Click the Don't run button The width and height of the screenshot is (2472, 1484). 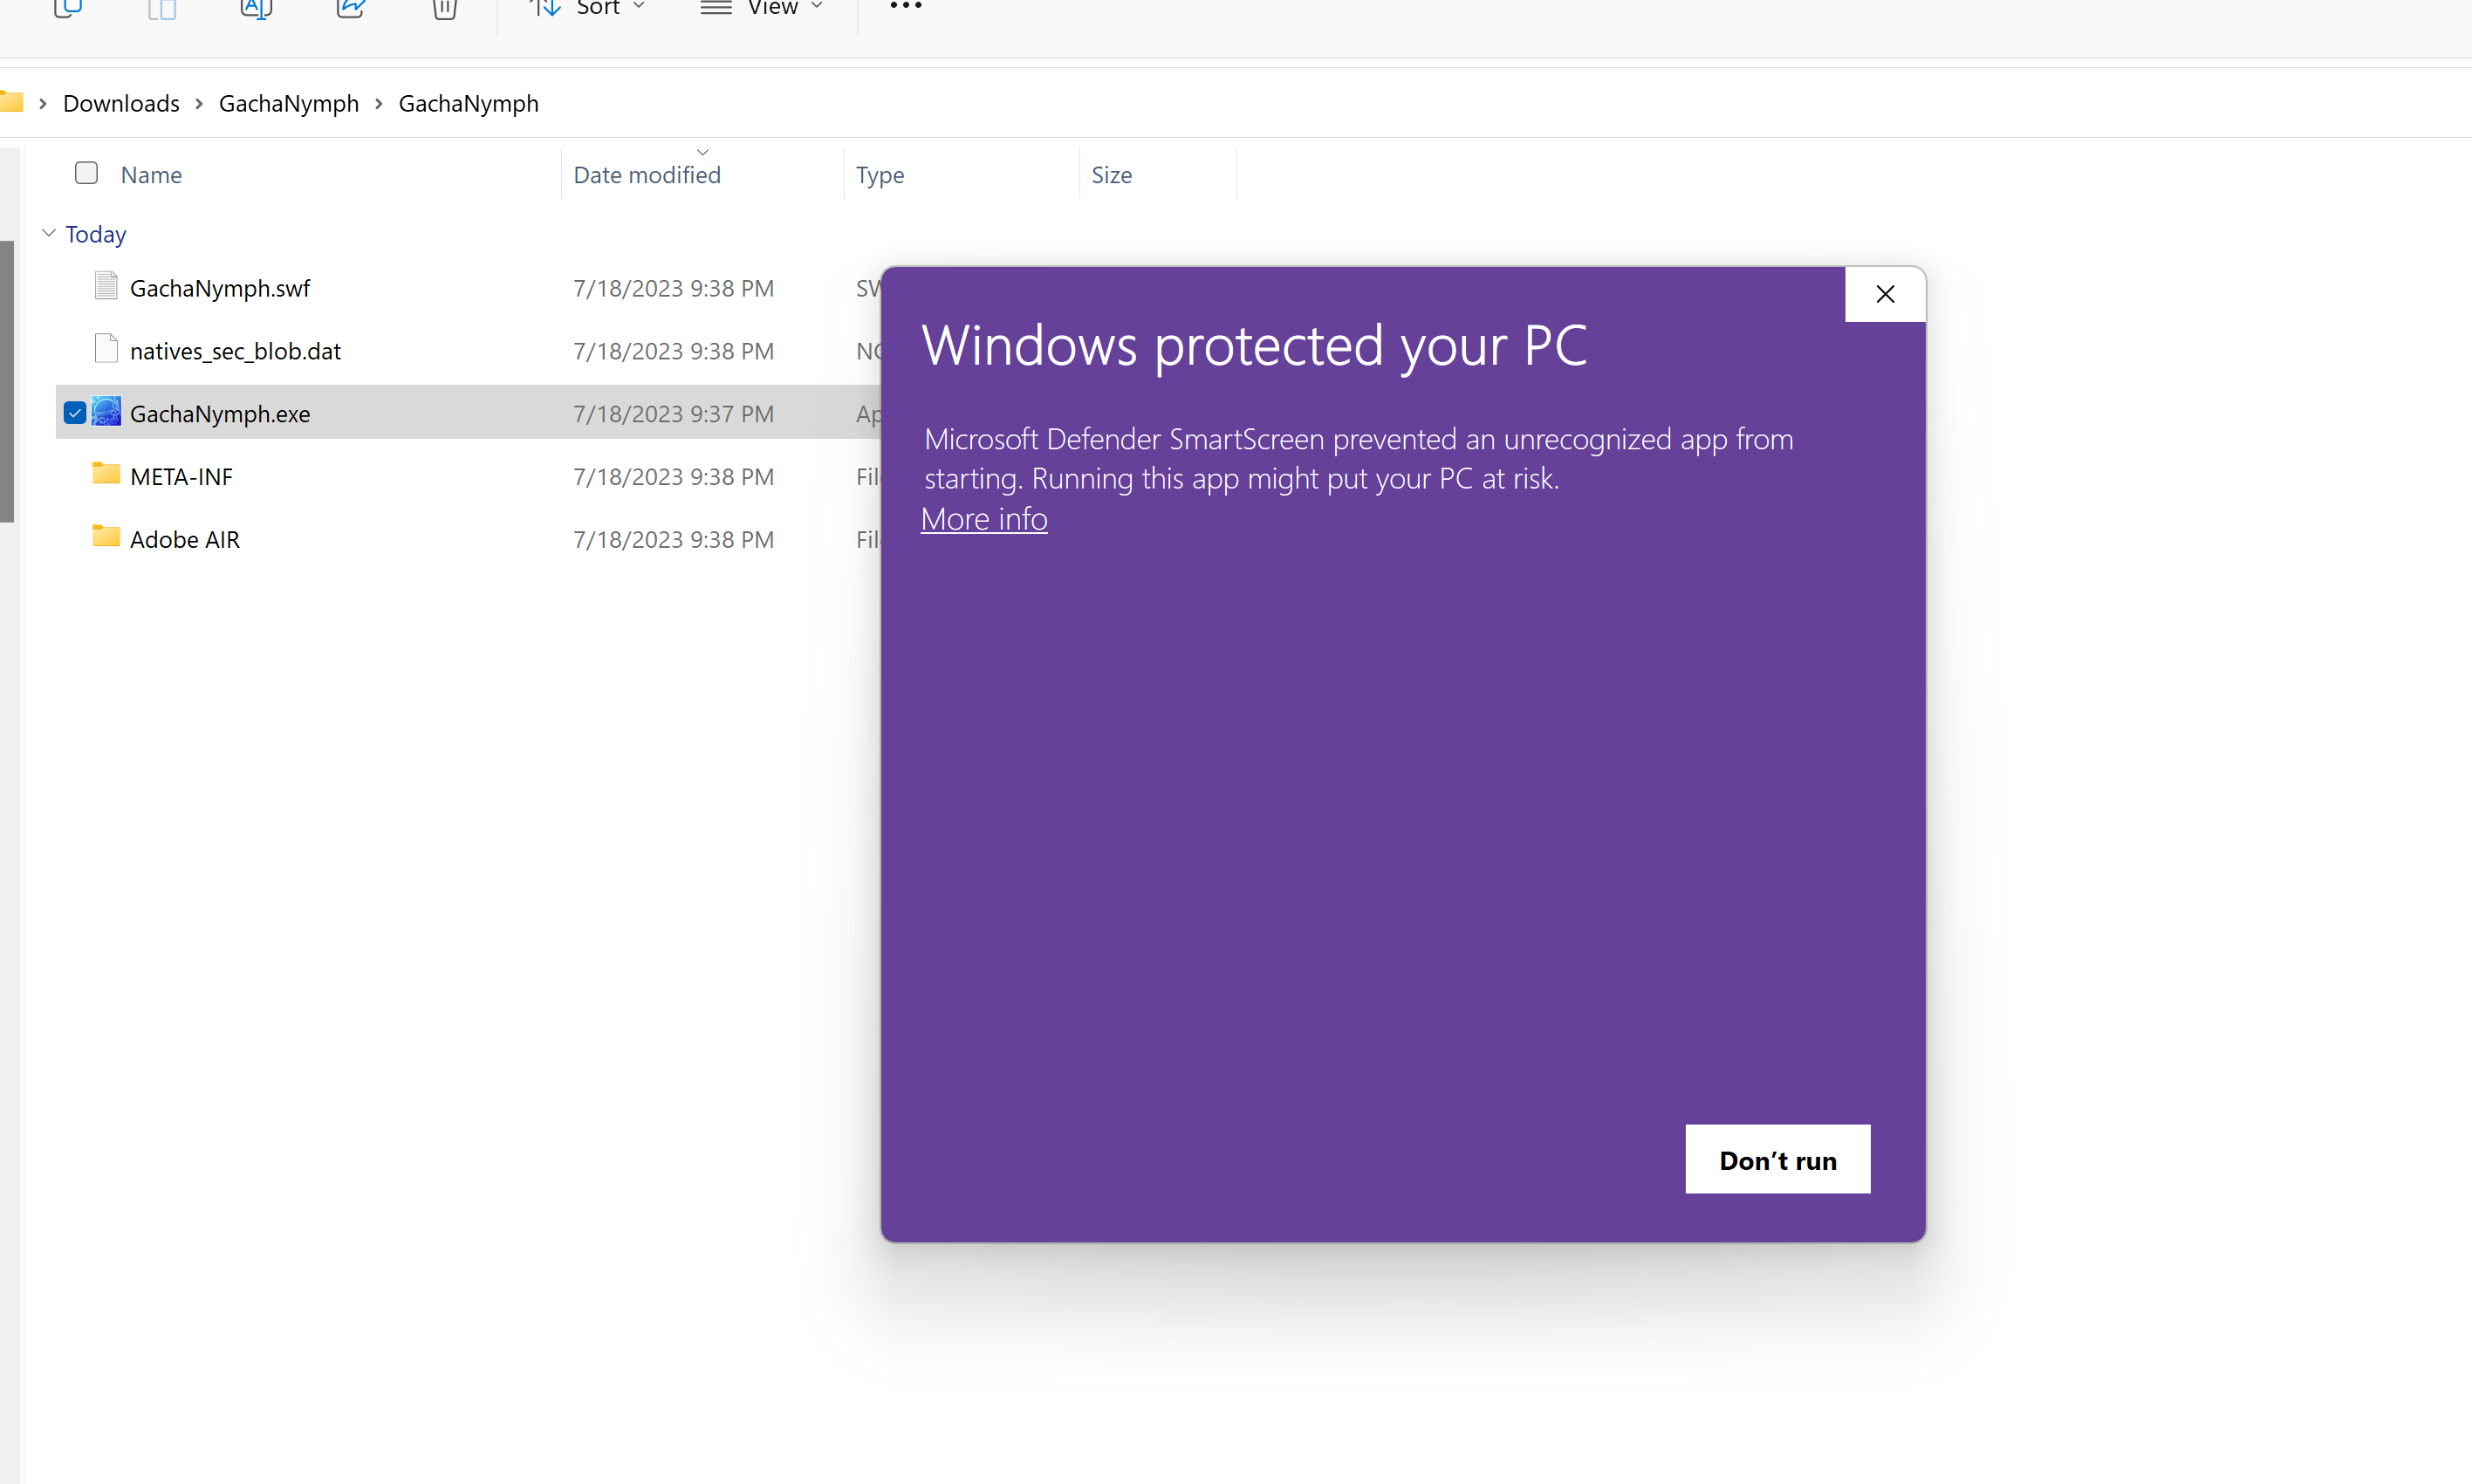coord(1778,1159)
